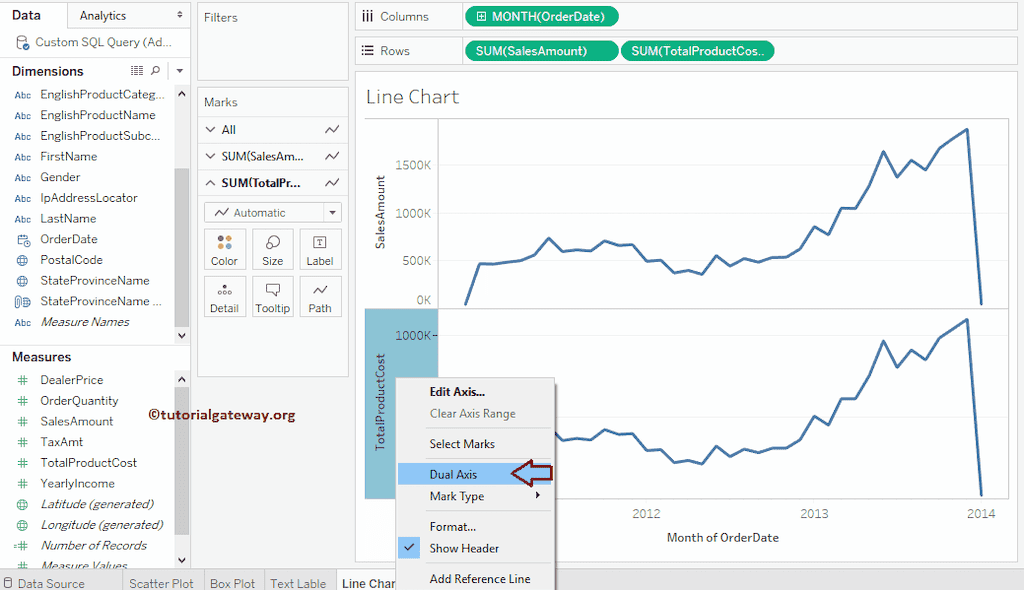The width and height of the screenshot is (1024, 590).
Task: Open the Scatter Plot sheet tab
Action: coord(161,583)
